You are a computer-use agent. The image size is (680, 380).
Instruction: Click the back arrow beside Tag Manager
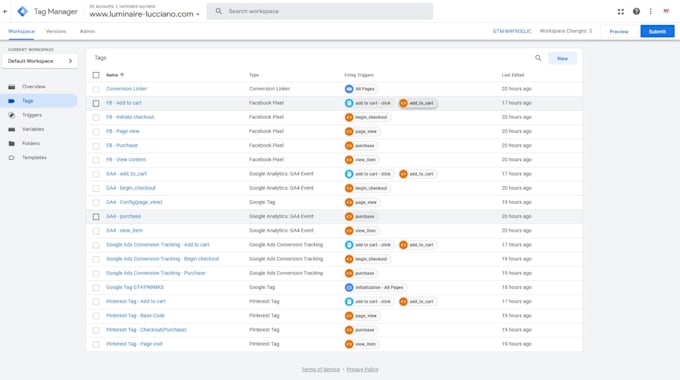pos(5,12)
